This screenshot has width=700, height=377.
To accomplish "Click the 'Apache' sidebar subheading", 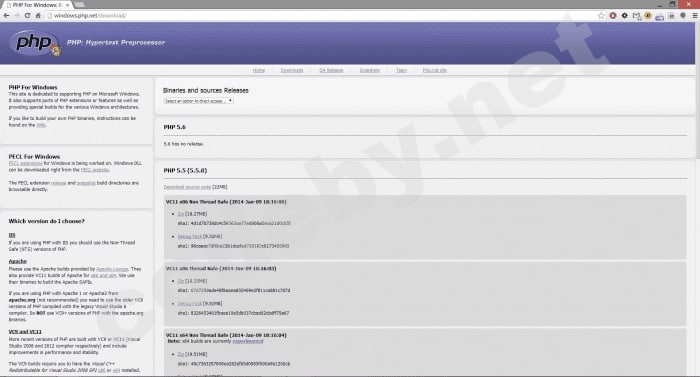I will click(x=17, y=261).
